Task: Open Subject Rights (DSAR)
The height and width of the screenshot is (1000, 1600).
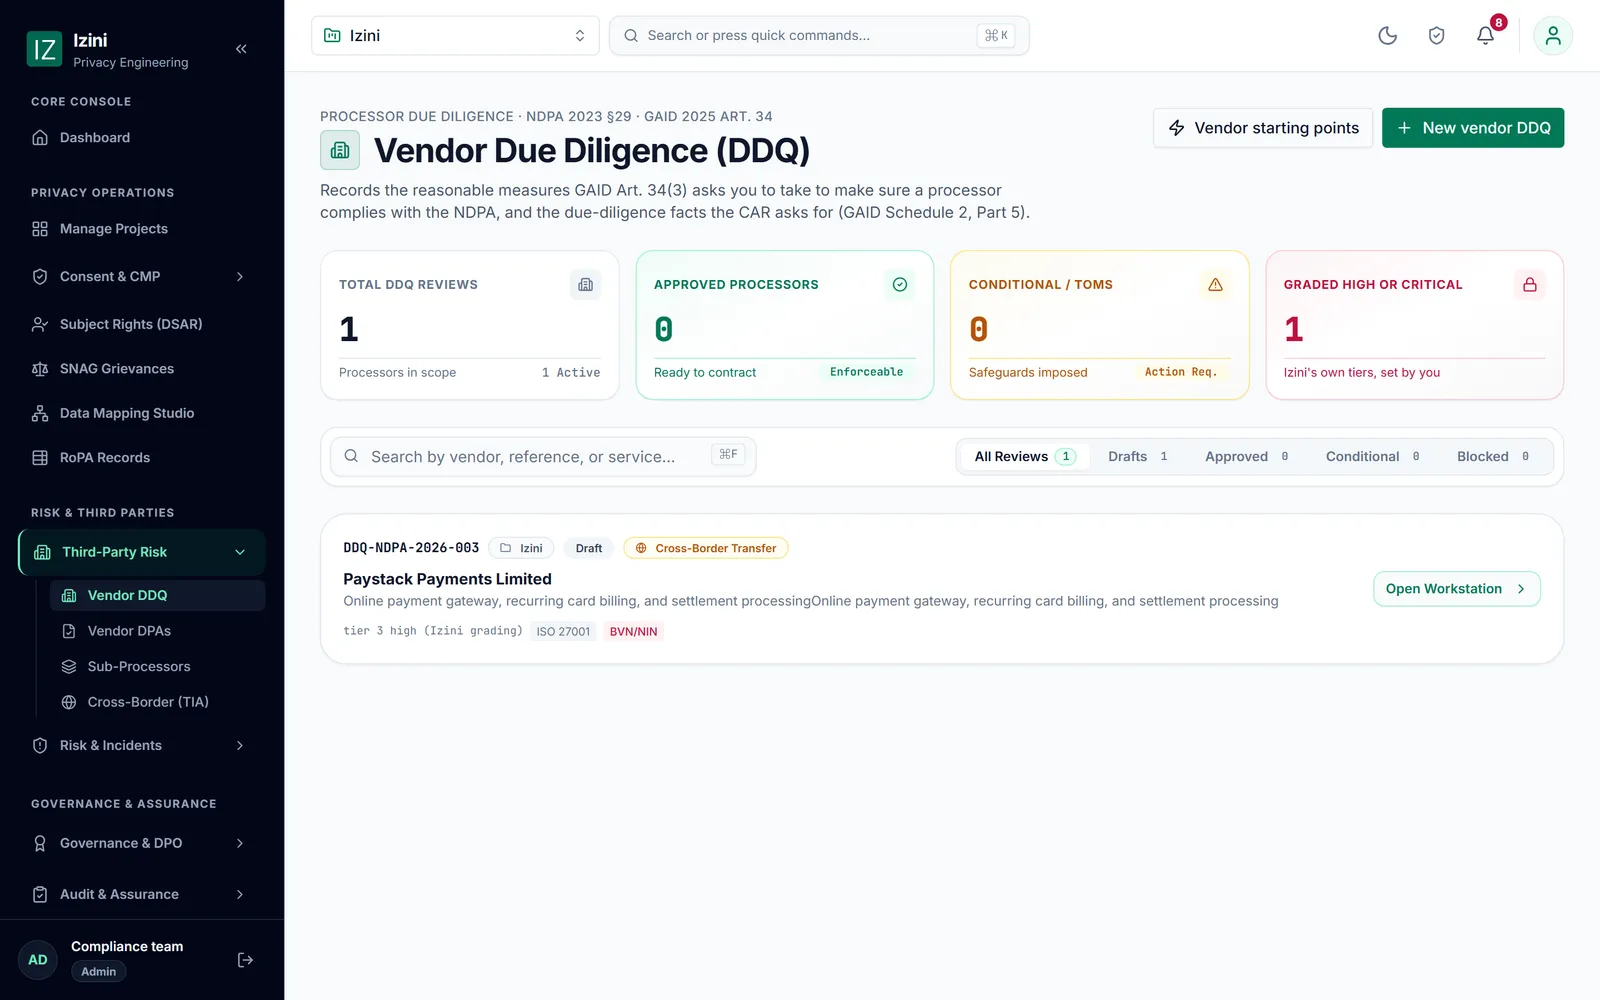Action: tap(142, 324)
